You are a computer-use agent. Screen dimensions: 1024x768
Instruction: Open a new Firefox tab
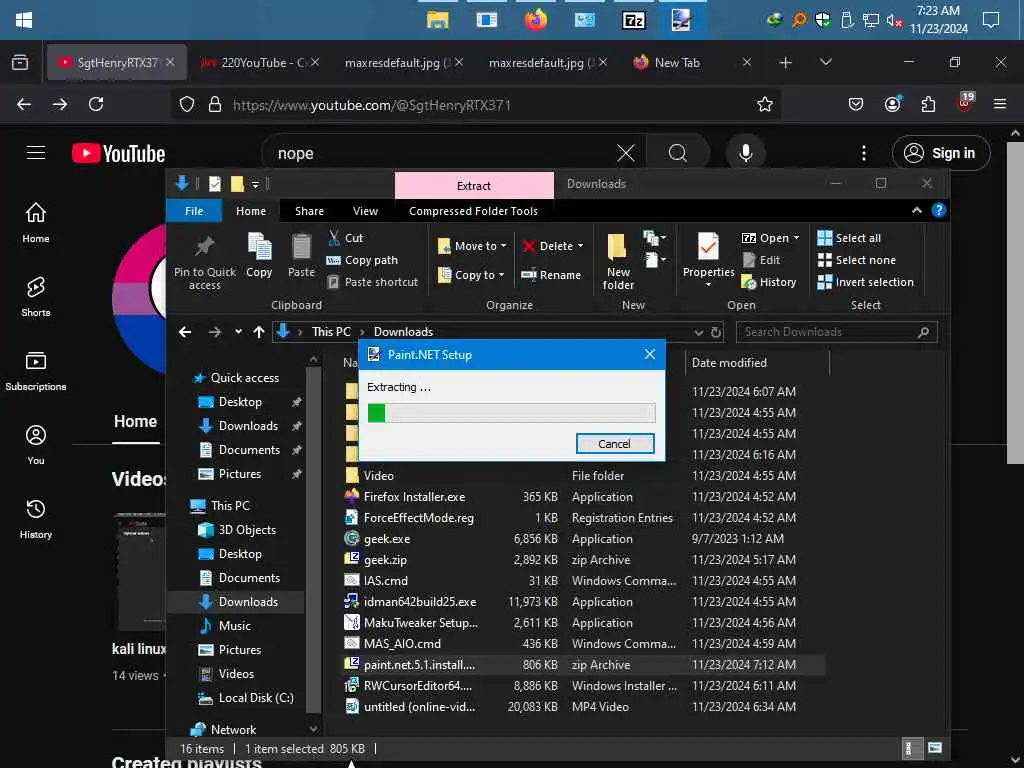click(x=786, y=63)
